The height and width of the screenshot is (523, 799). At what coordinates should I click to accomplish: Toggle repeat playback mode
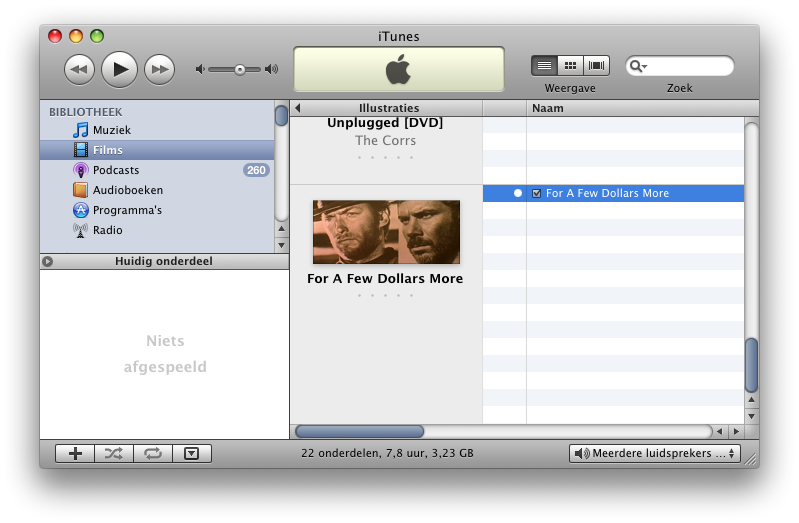(x=152, y=453)
